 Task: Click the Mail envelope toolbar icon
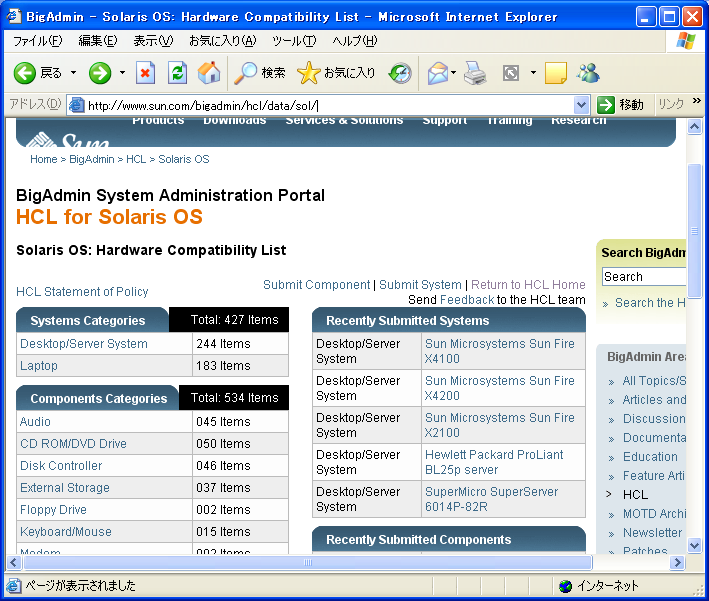point(437,73)
